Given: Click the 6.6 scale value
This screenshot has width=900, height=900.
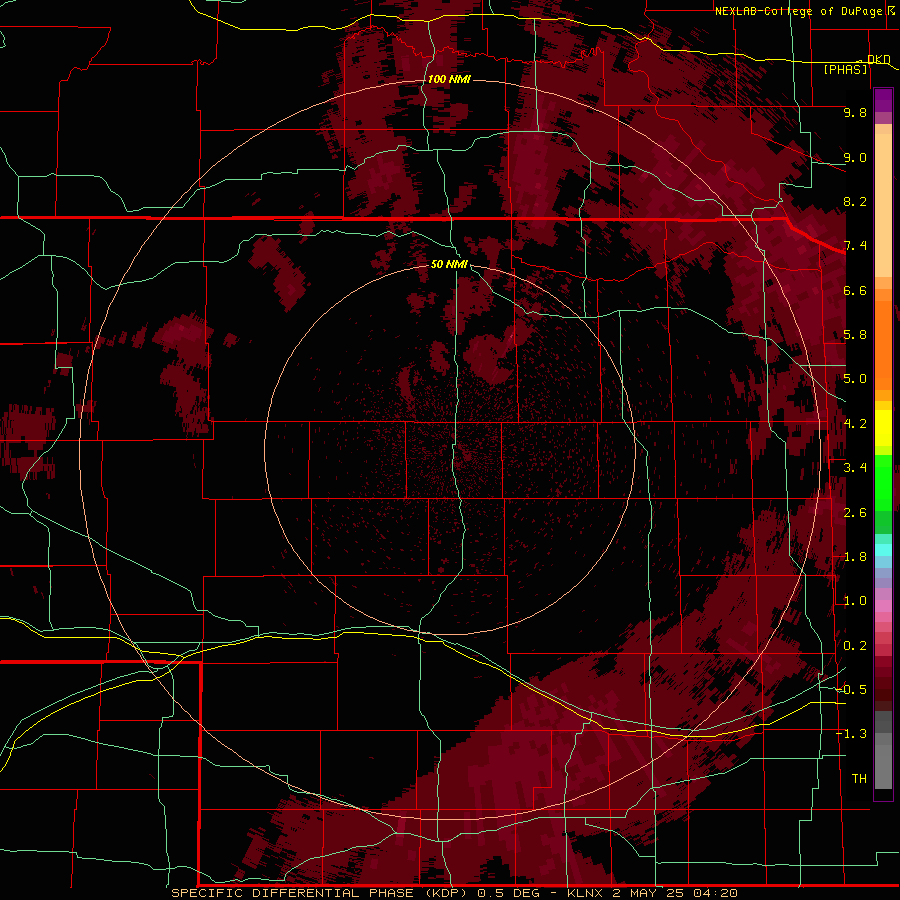Looking at the screenshot, I should (855, 290).
